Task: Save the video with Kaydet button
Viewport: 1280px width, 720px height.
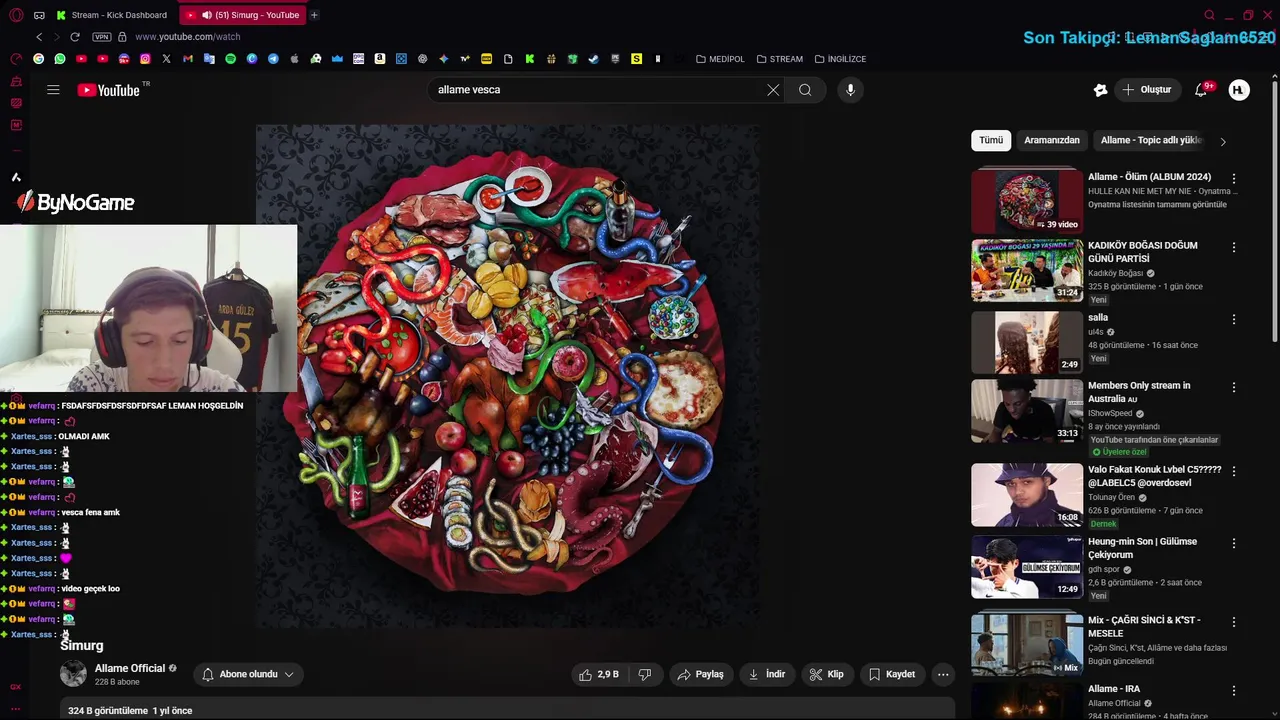Action: [x=891, y=675]
